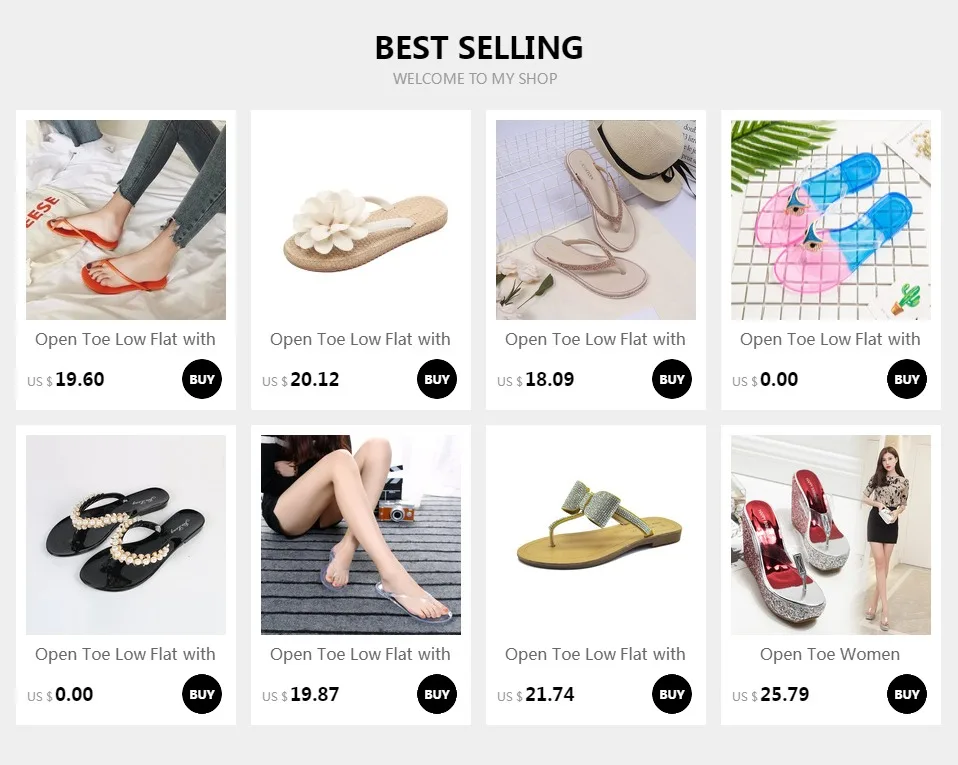Click BUY button for the $19.60 orange flip-flops
Viewport: 958px width, 765px height.
pyautogui.click(x=202, y=379)
